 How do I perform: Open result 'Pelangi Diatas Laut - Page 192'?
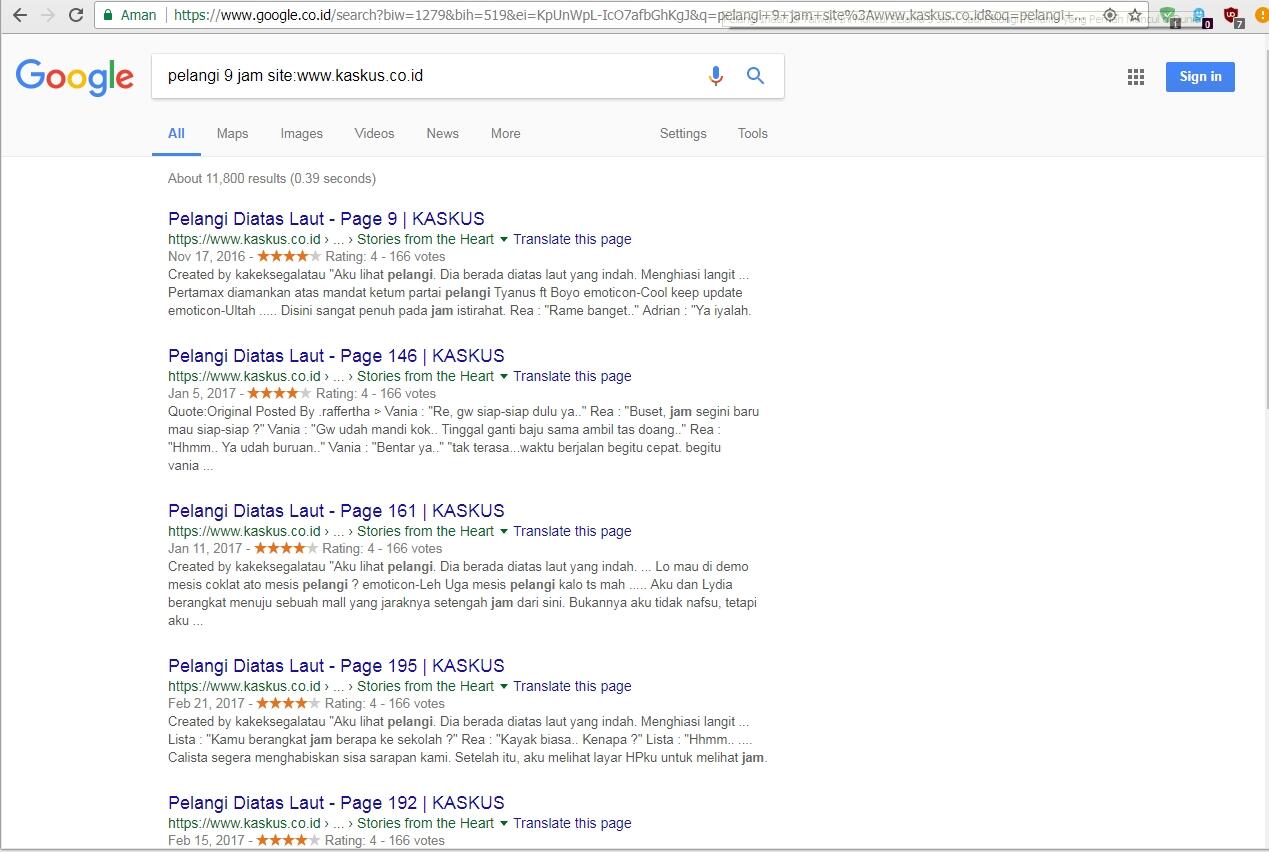click(336, 803)
